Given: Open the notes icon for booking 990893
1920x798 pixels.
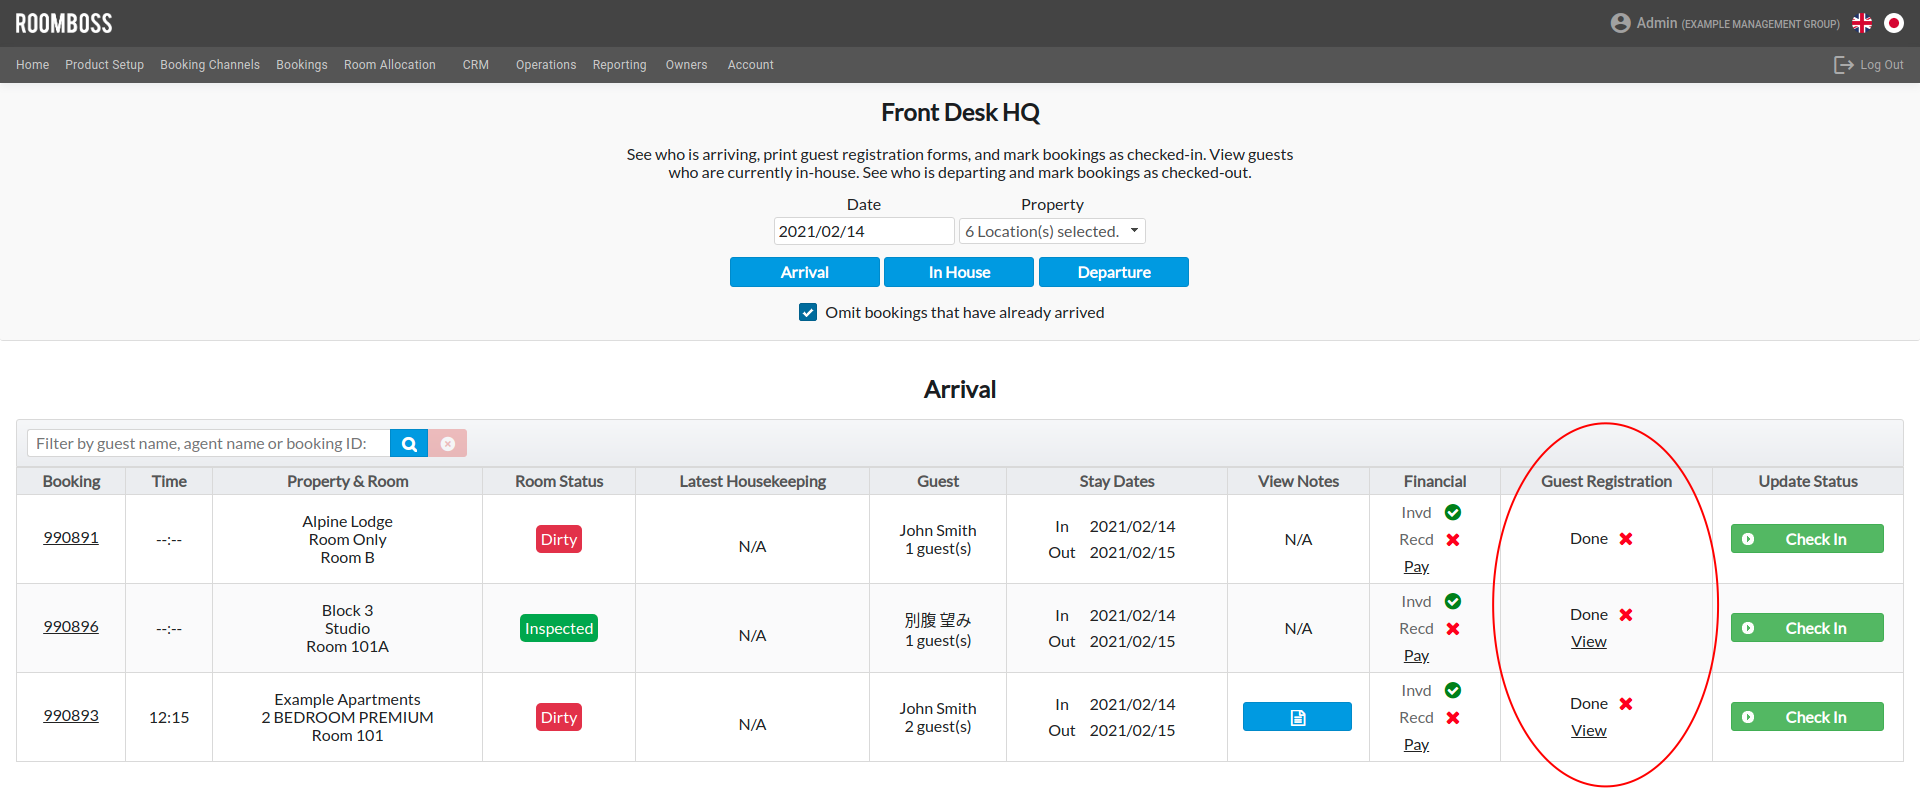Looking at the screenshot, I should [1297, 717].
